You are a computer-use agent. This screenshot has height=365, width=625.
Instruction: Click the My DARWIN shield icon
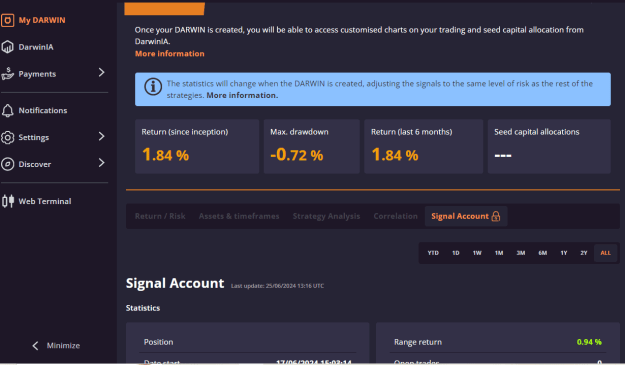point(7,20)
